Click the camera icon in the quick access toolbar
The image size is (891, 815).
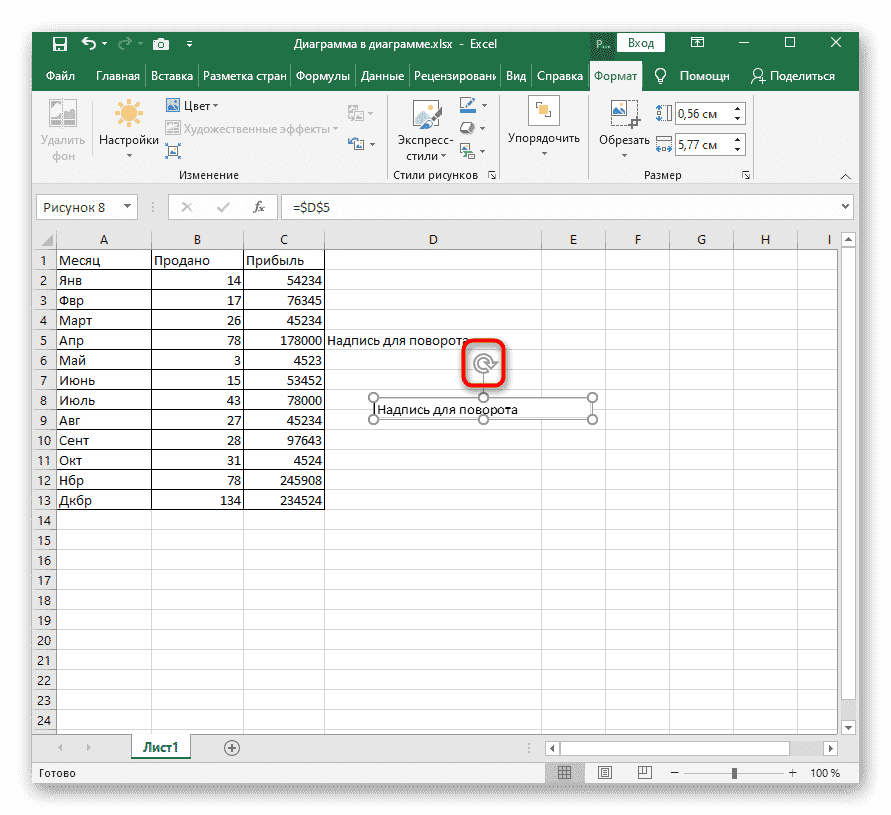[x=160, y=43]
